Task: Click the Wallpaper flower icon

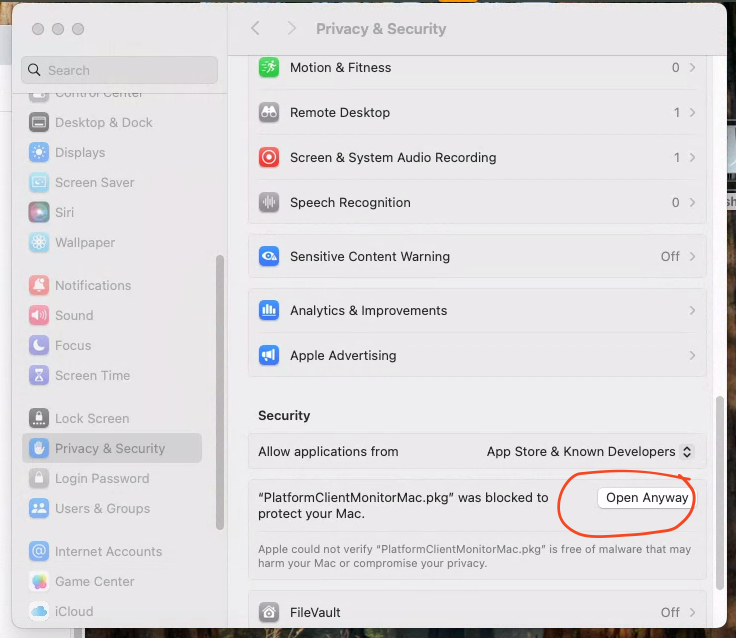Action: [x=39, y=242]
